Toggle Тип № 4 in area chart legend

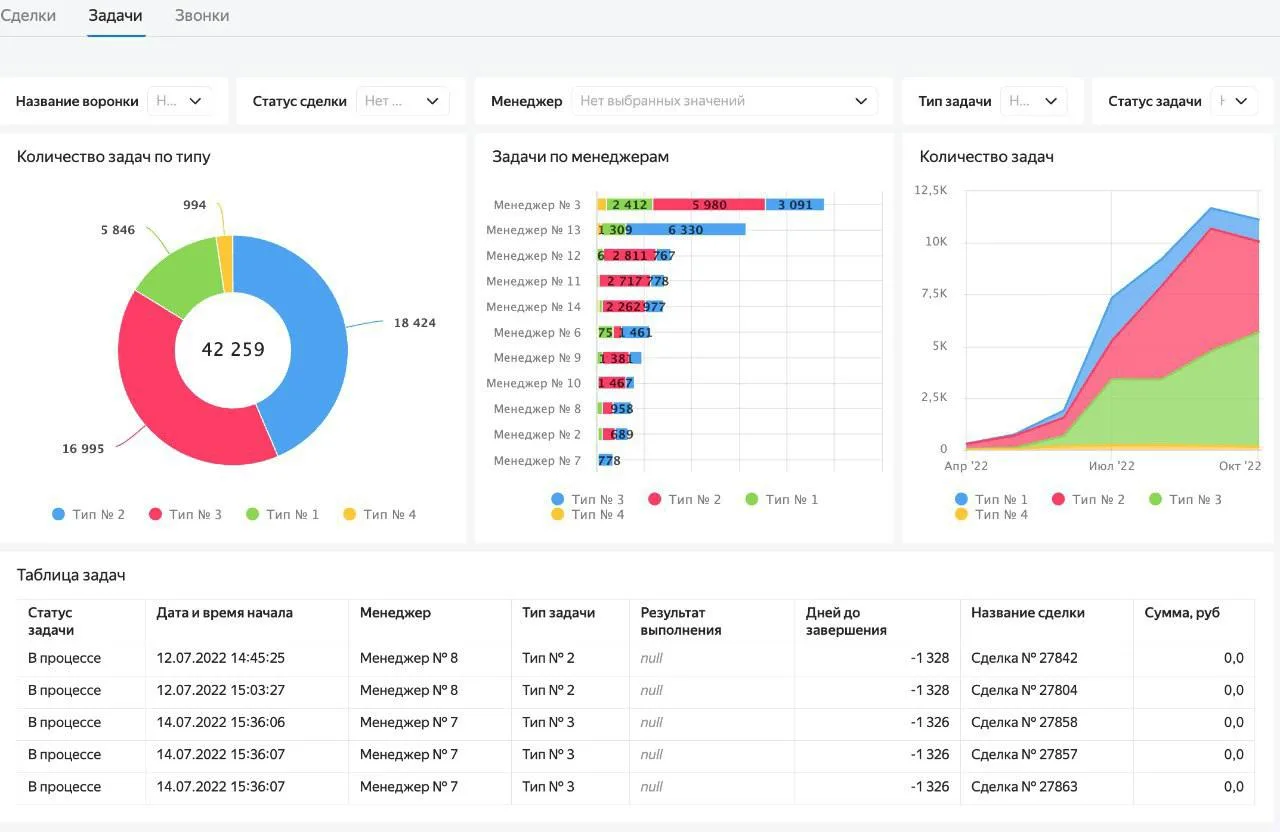click(991, 514)
